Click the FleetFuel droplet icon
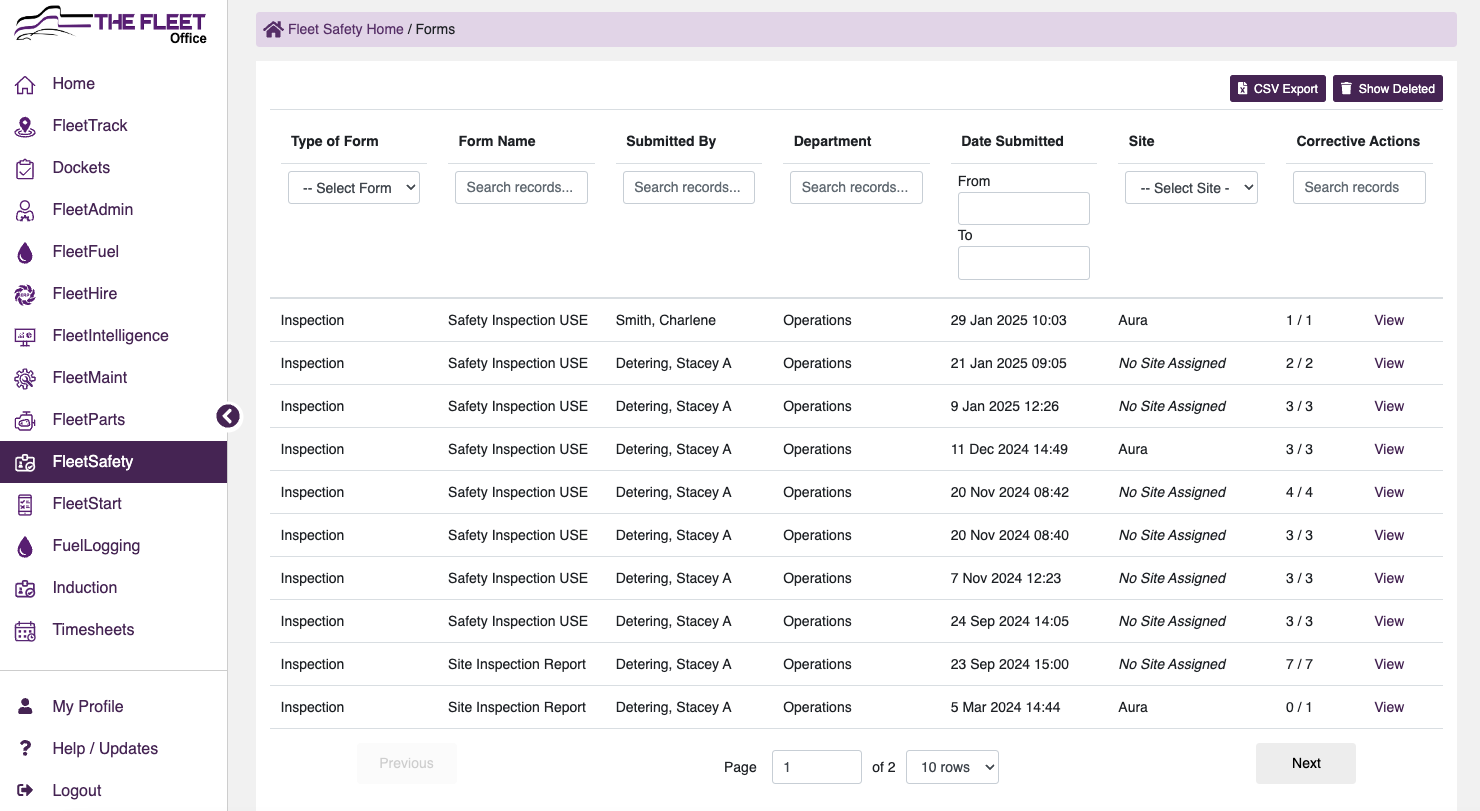Image resolution: width=1480 pixels, height=811 pixels. tap(26, 252)
